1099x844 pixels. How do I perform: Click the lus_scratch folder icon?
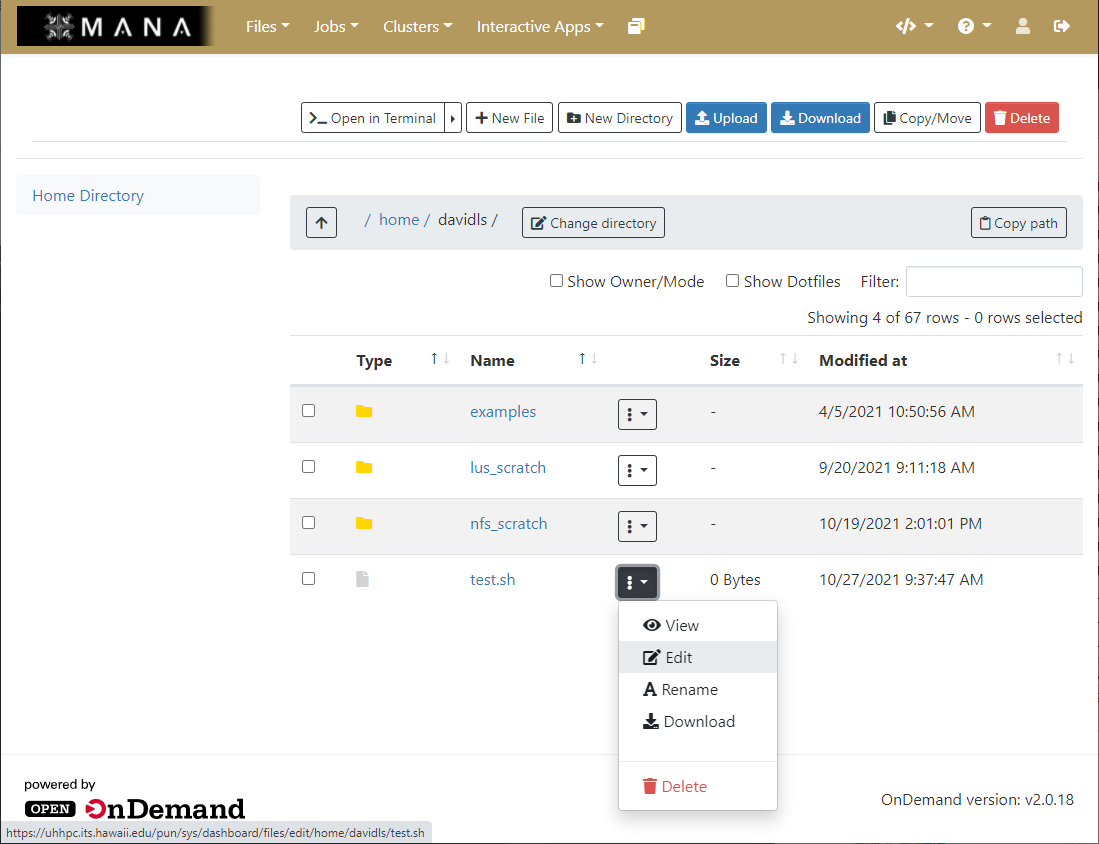click(364, 468)
